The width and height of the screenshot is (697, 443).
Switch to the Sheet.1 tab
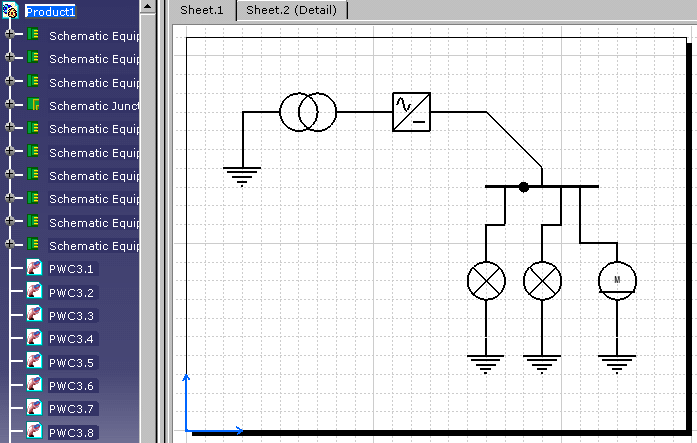point(201,10)
